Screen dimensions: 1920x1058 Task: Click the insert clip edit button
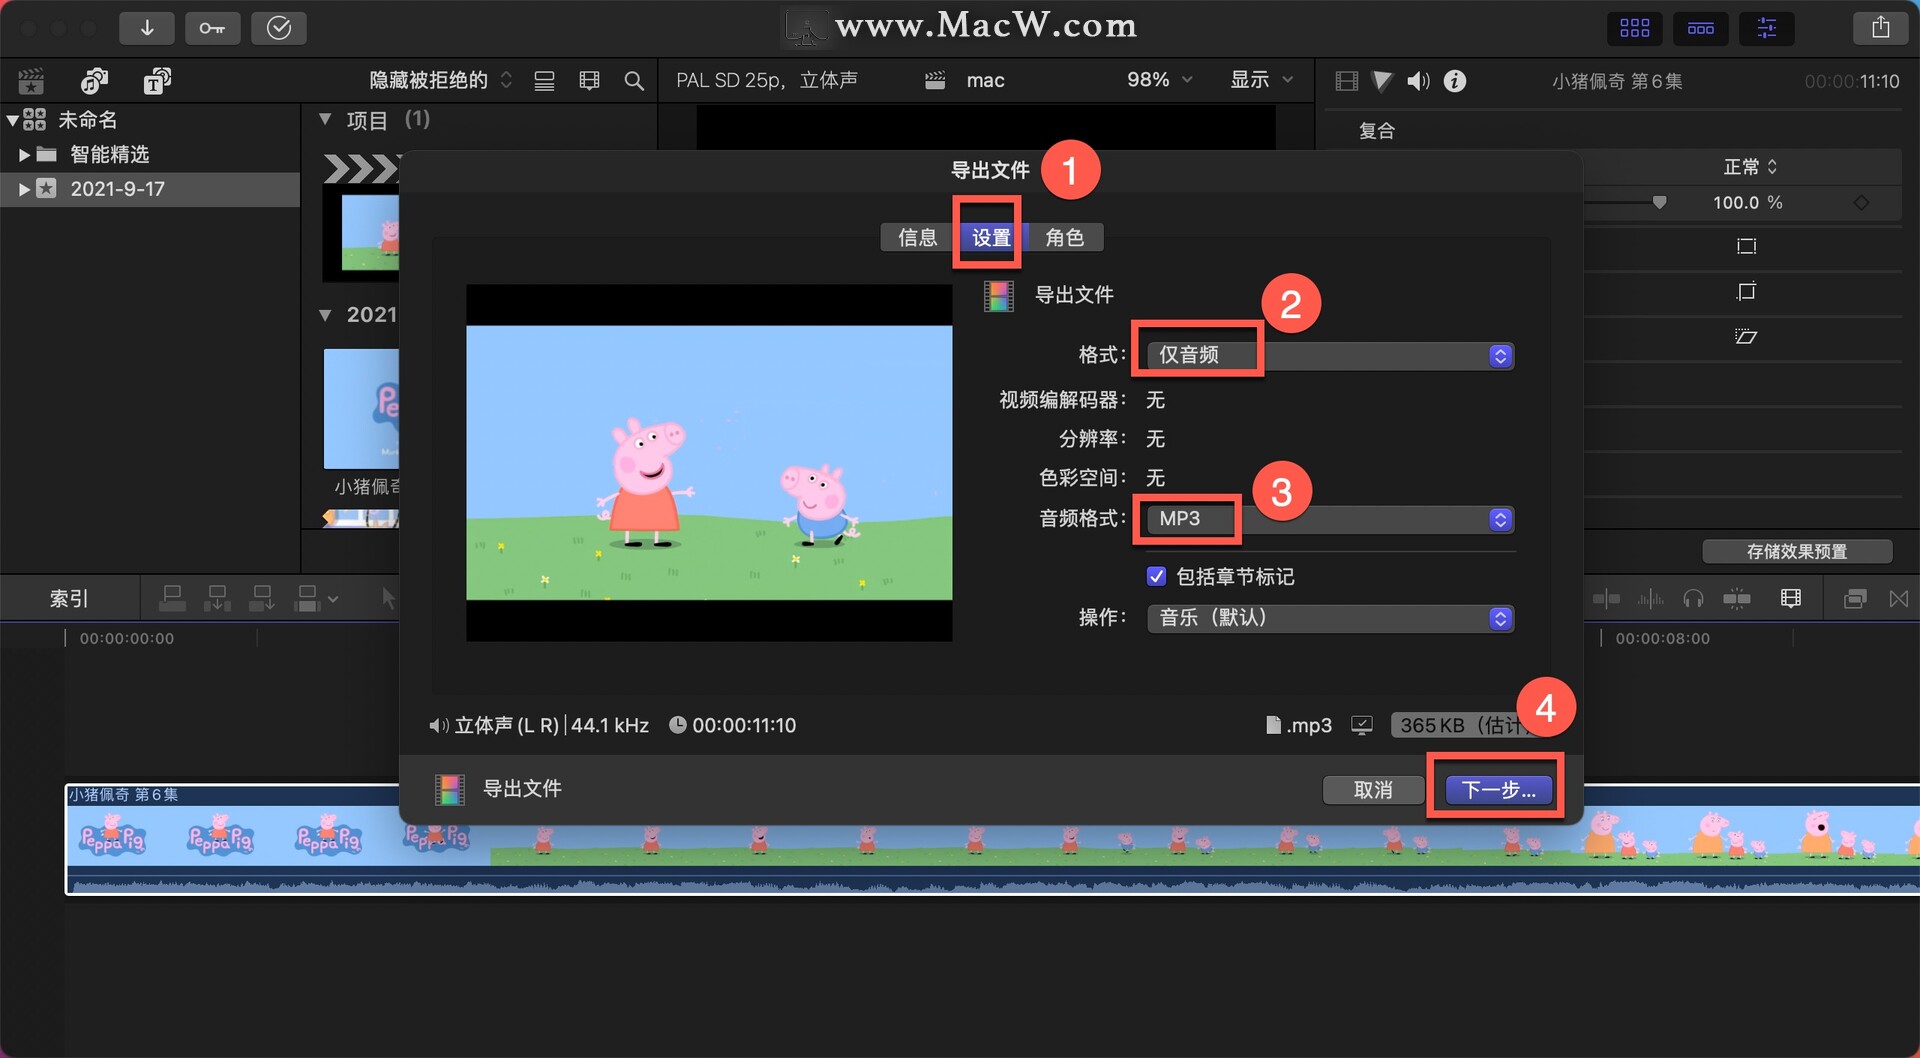pyautogui.click(x=217, y=598)
